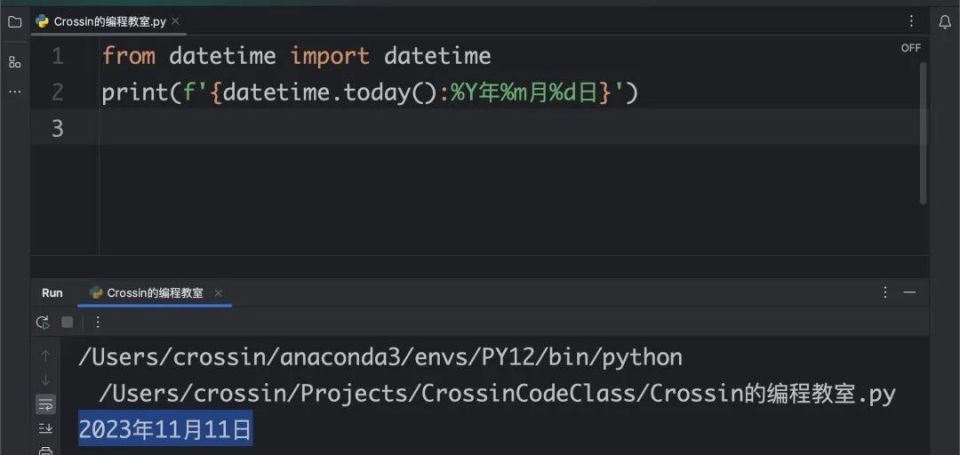This screenshot has width=960, height=455.
Task: Open editor tab options three-dot menu
Action: coord(911,21)
